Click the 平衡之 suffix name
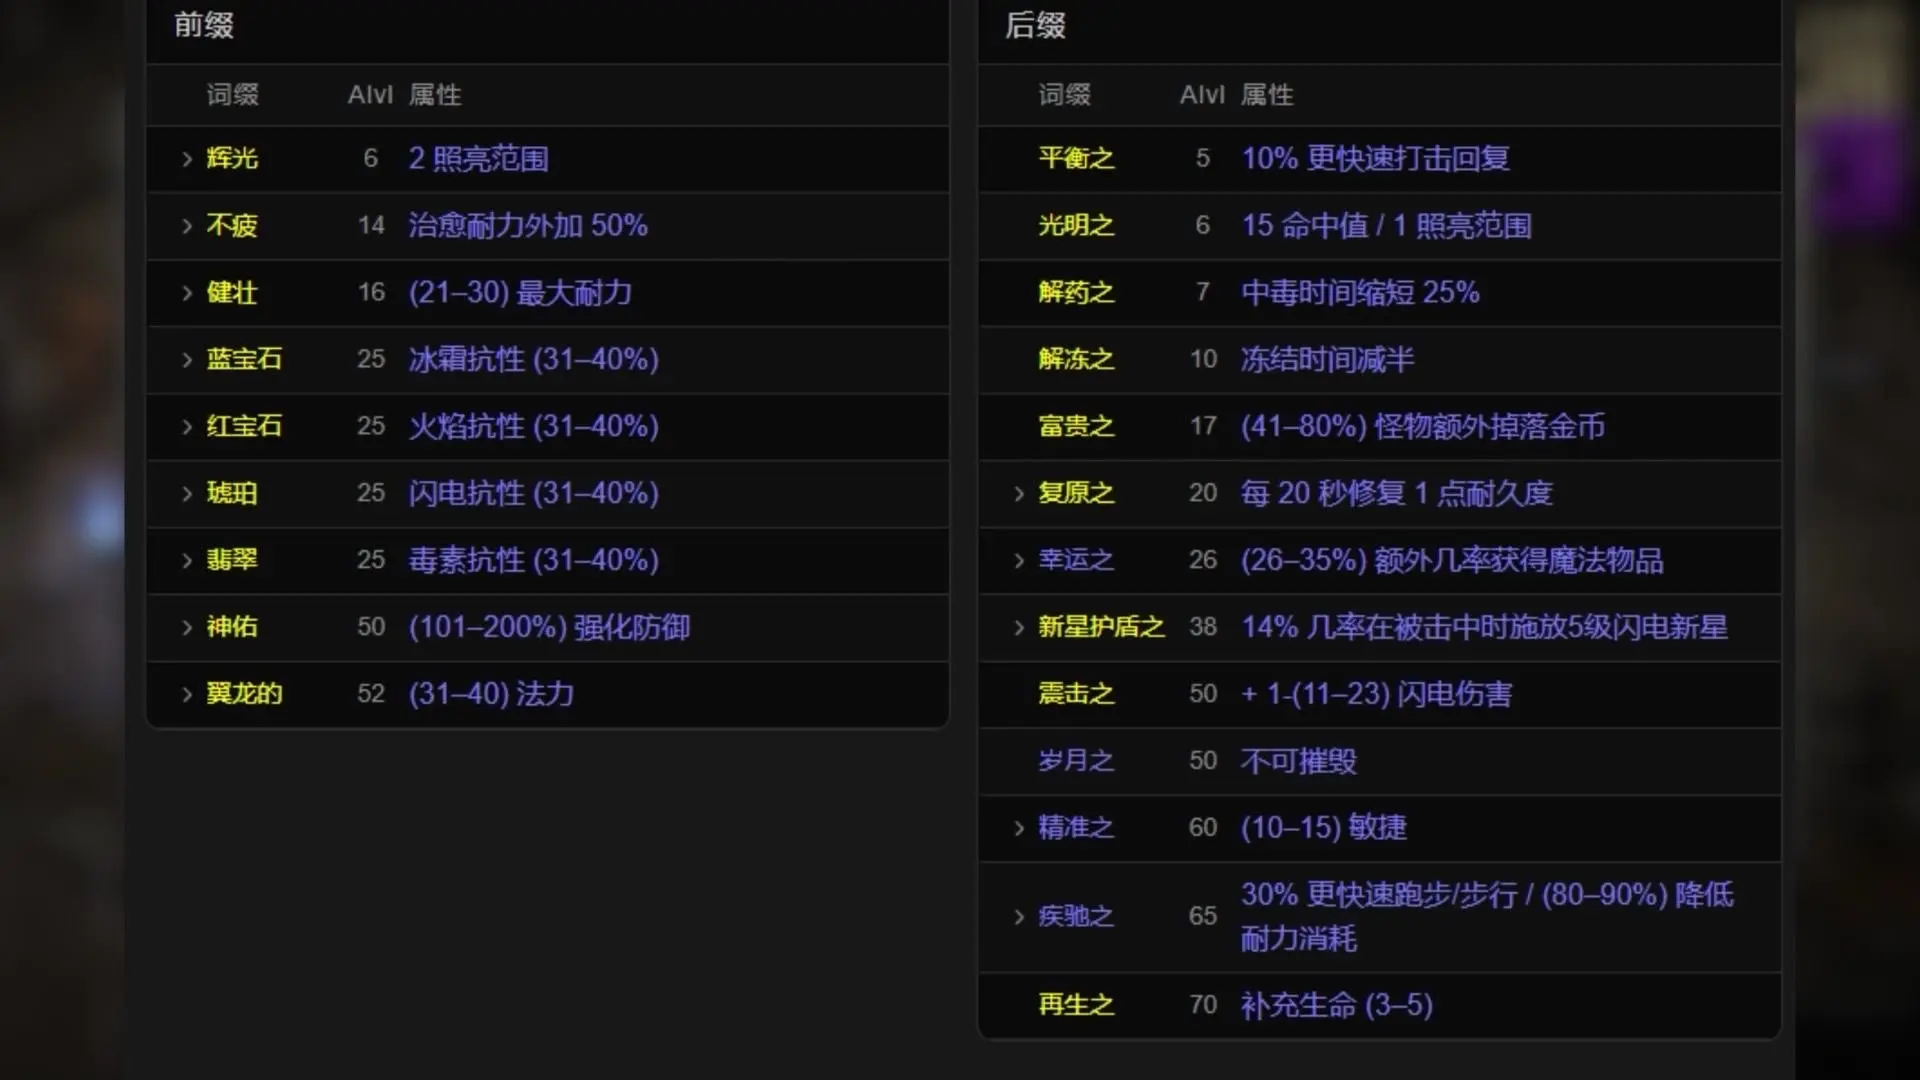Image resolution: width=1920 pixels, height=1080 pixels. (1076, 158)
